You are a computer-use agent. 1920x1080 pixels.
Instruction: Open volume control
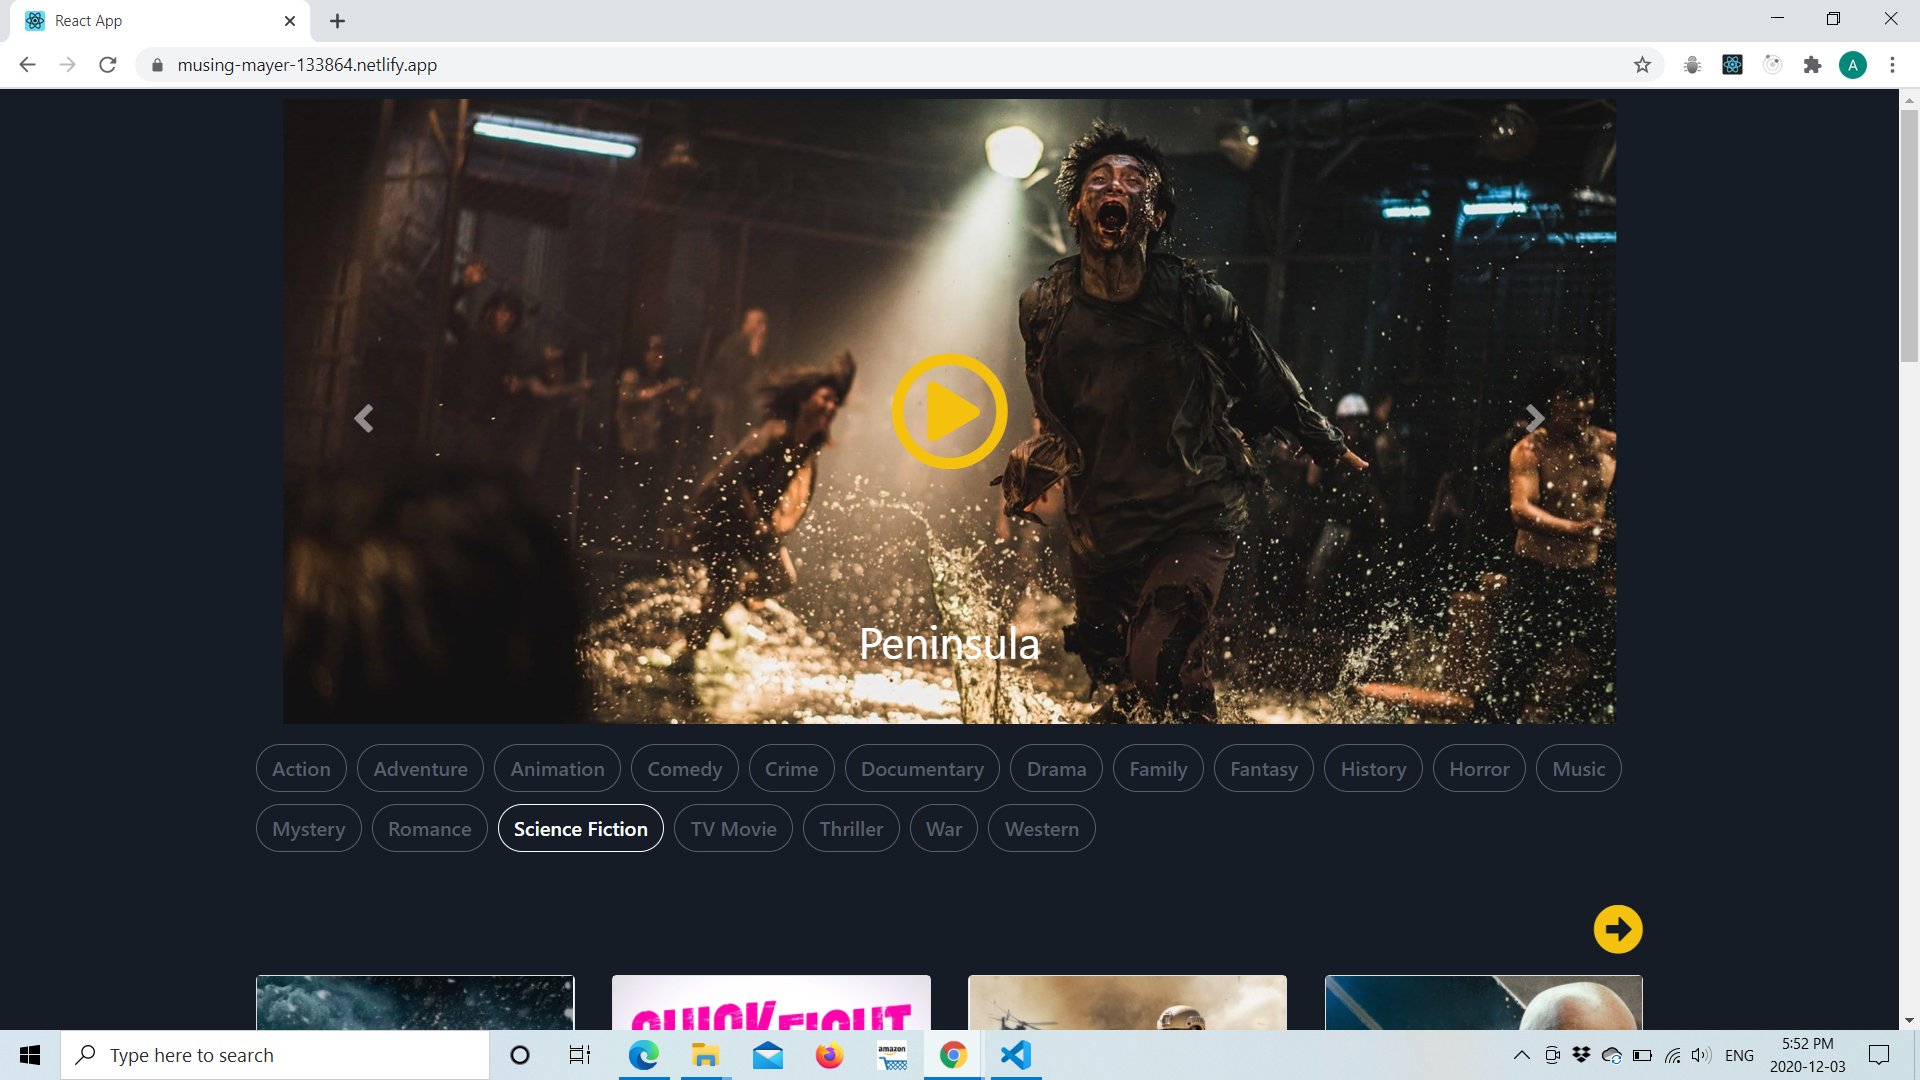(1701, 1055)
